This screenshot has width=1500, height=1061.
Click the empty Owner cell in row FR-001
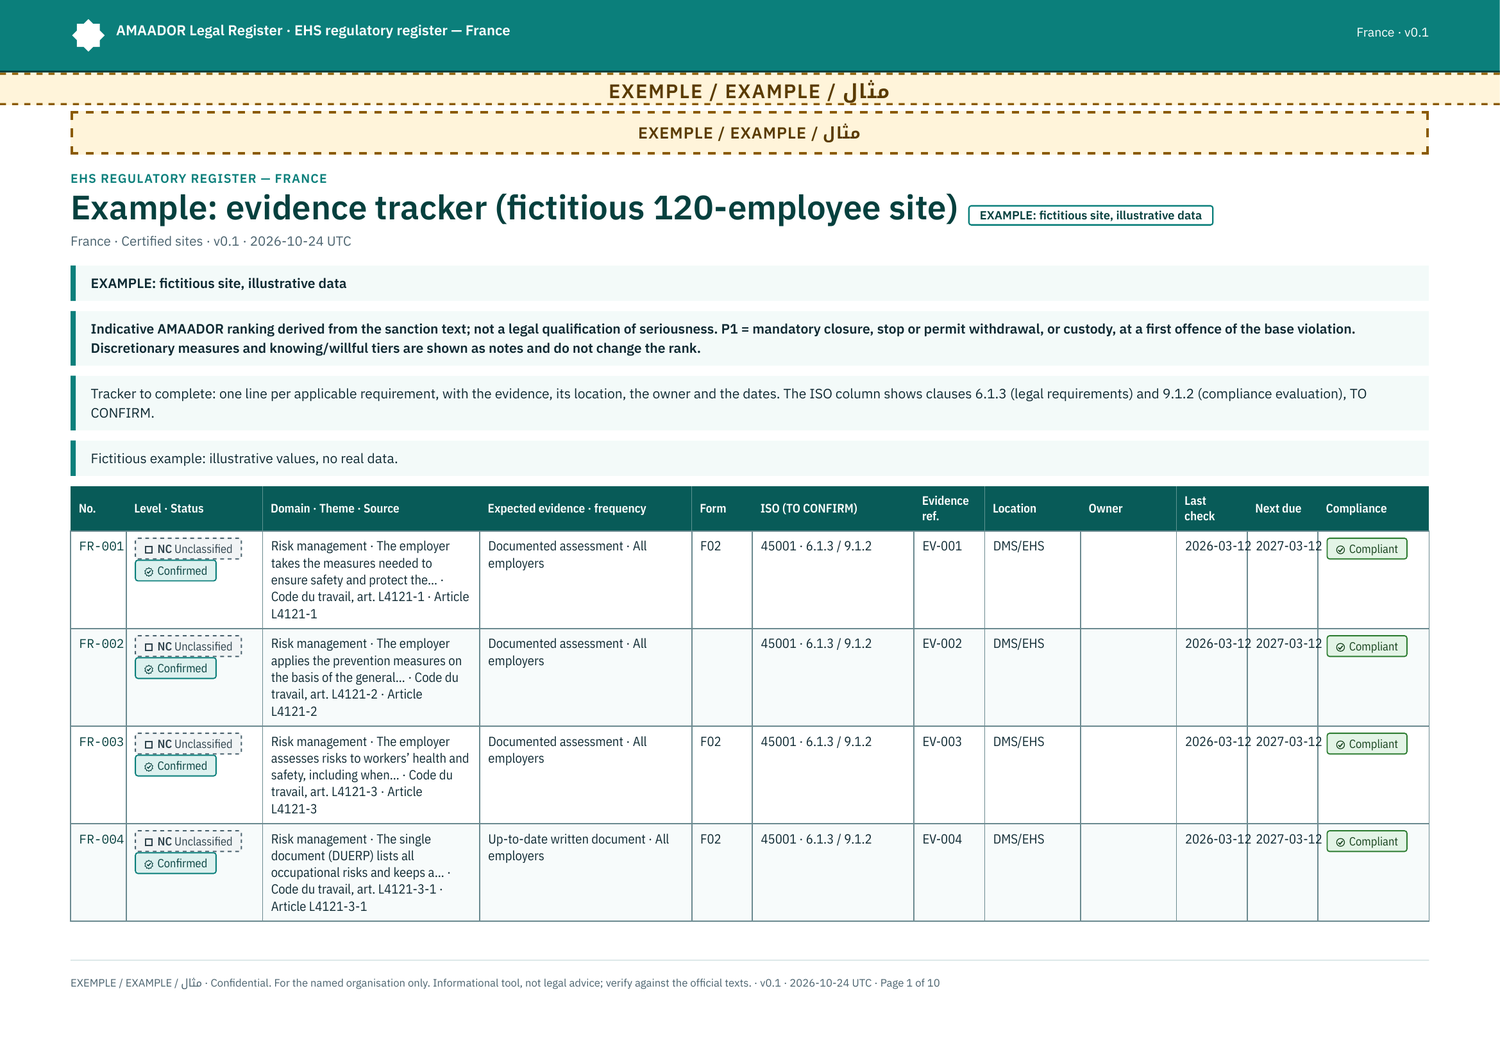coord(1128,580)
